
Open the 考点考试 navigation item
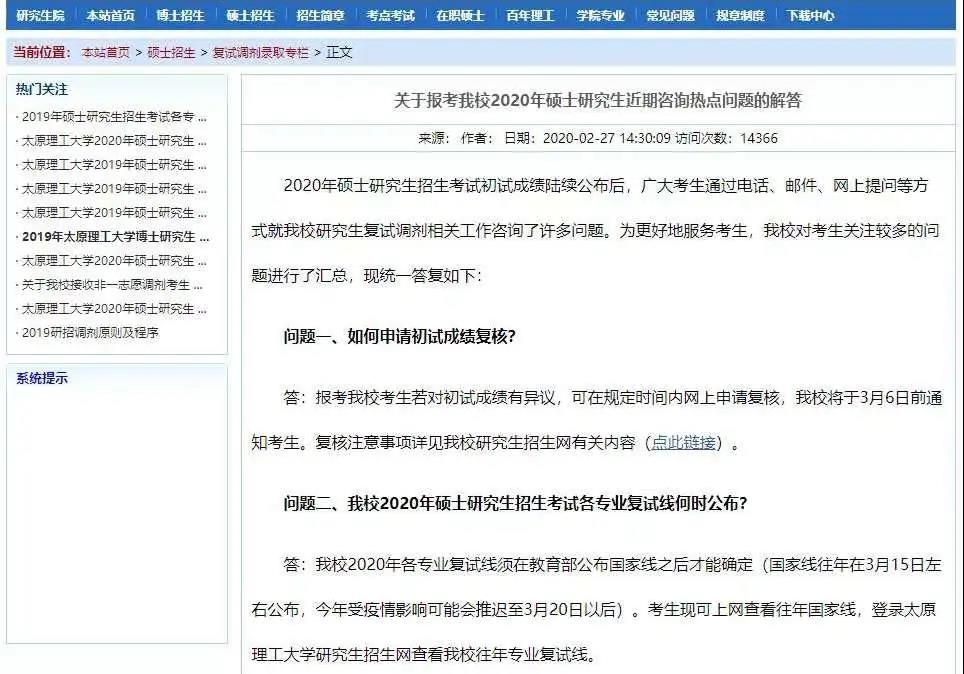point(390,16)
